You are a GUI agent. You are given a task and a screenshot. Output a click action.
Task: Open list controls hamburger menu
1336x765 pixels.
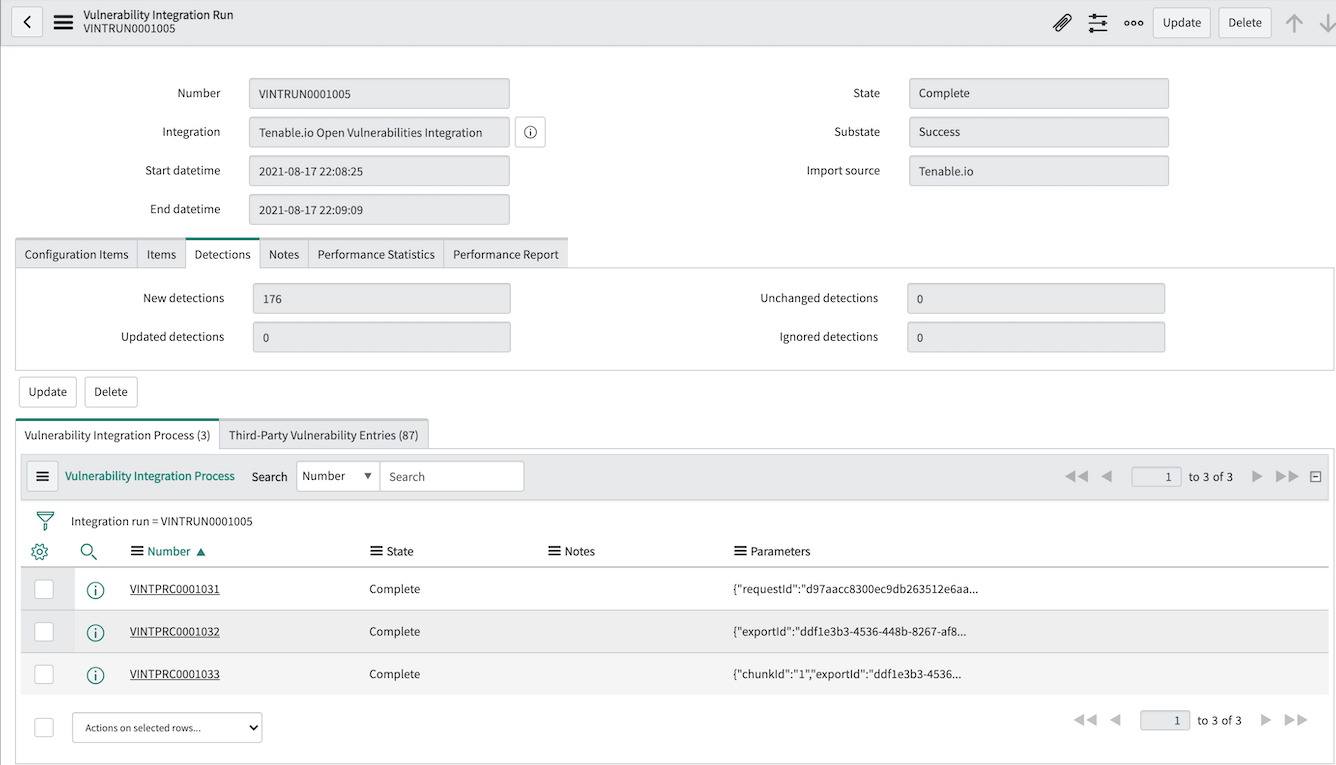coord(42,476)
